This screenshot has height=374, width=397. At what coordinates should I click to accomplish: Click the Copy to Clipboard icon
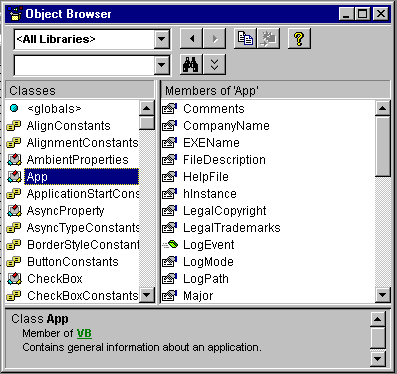point(245,39)
